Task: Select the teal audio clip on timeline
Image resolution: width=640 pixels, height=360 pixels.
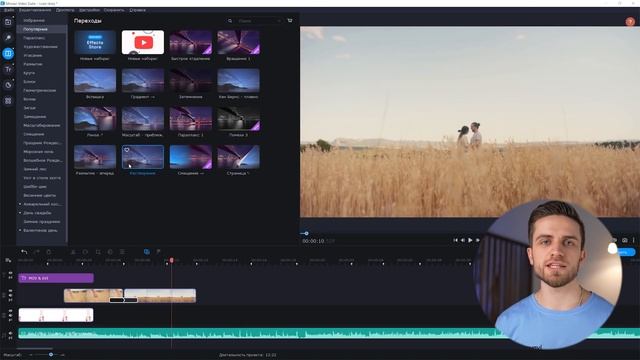Action: tap(329, 333)
